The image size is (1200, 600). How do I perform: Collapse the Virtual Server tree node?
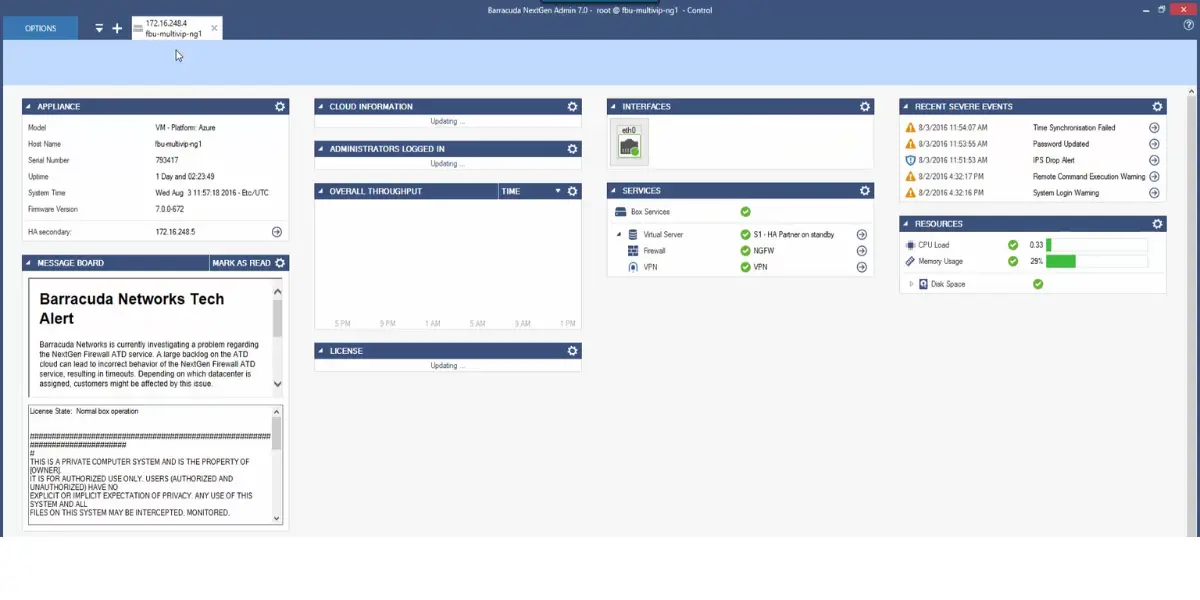pos(618,235)
